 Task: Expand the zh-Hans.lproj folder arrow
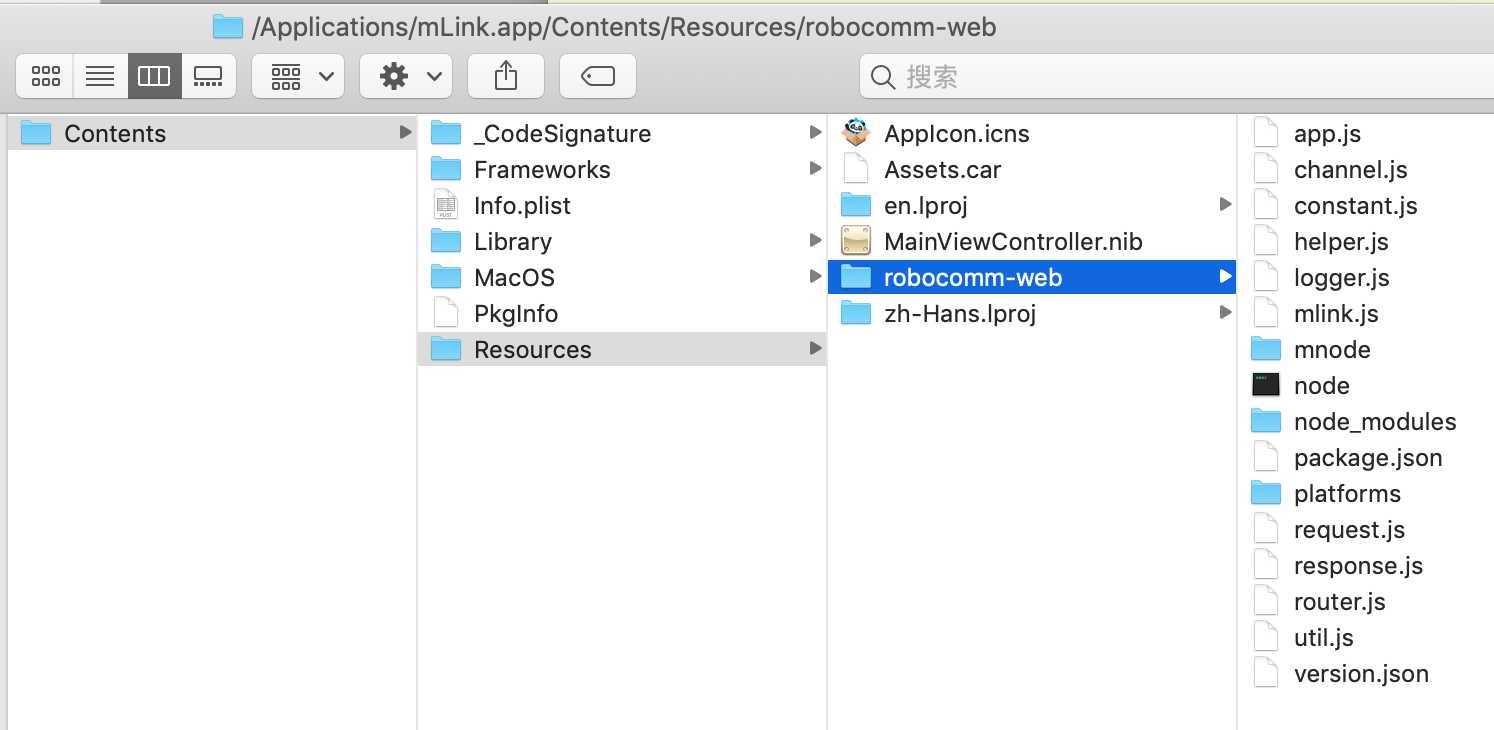[x=1225, y=312]
